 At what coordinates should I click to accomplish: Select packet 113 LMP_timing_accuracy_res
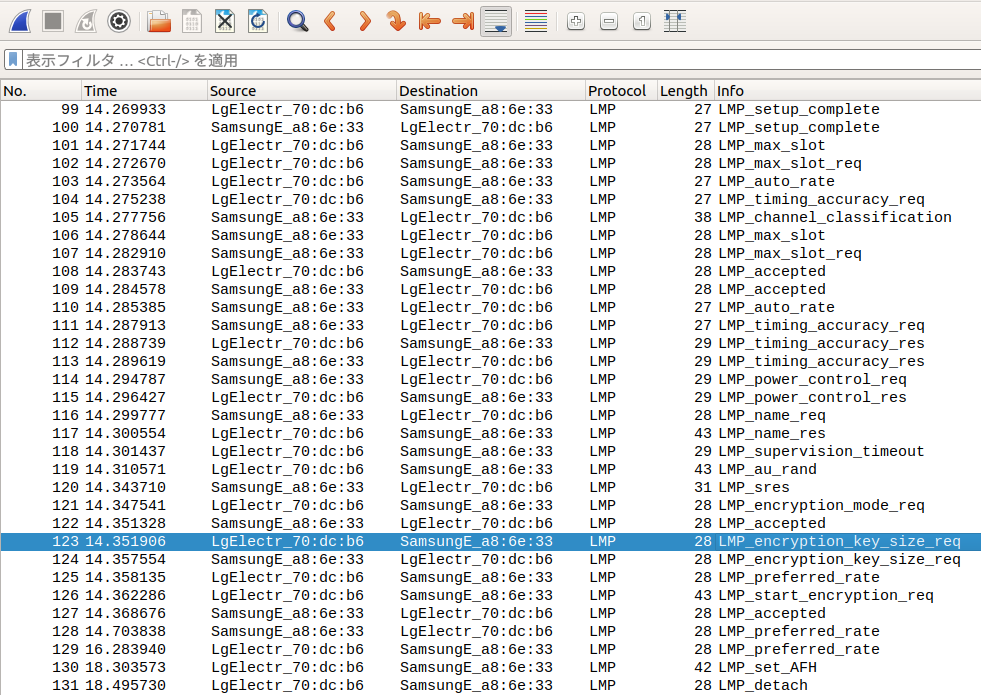(490, 362)
